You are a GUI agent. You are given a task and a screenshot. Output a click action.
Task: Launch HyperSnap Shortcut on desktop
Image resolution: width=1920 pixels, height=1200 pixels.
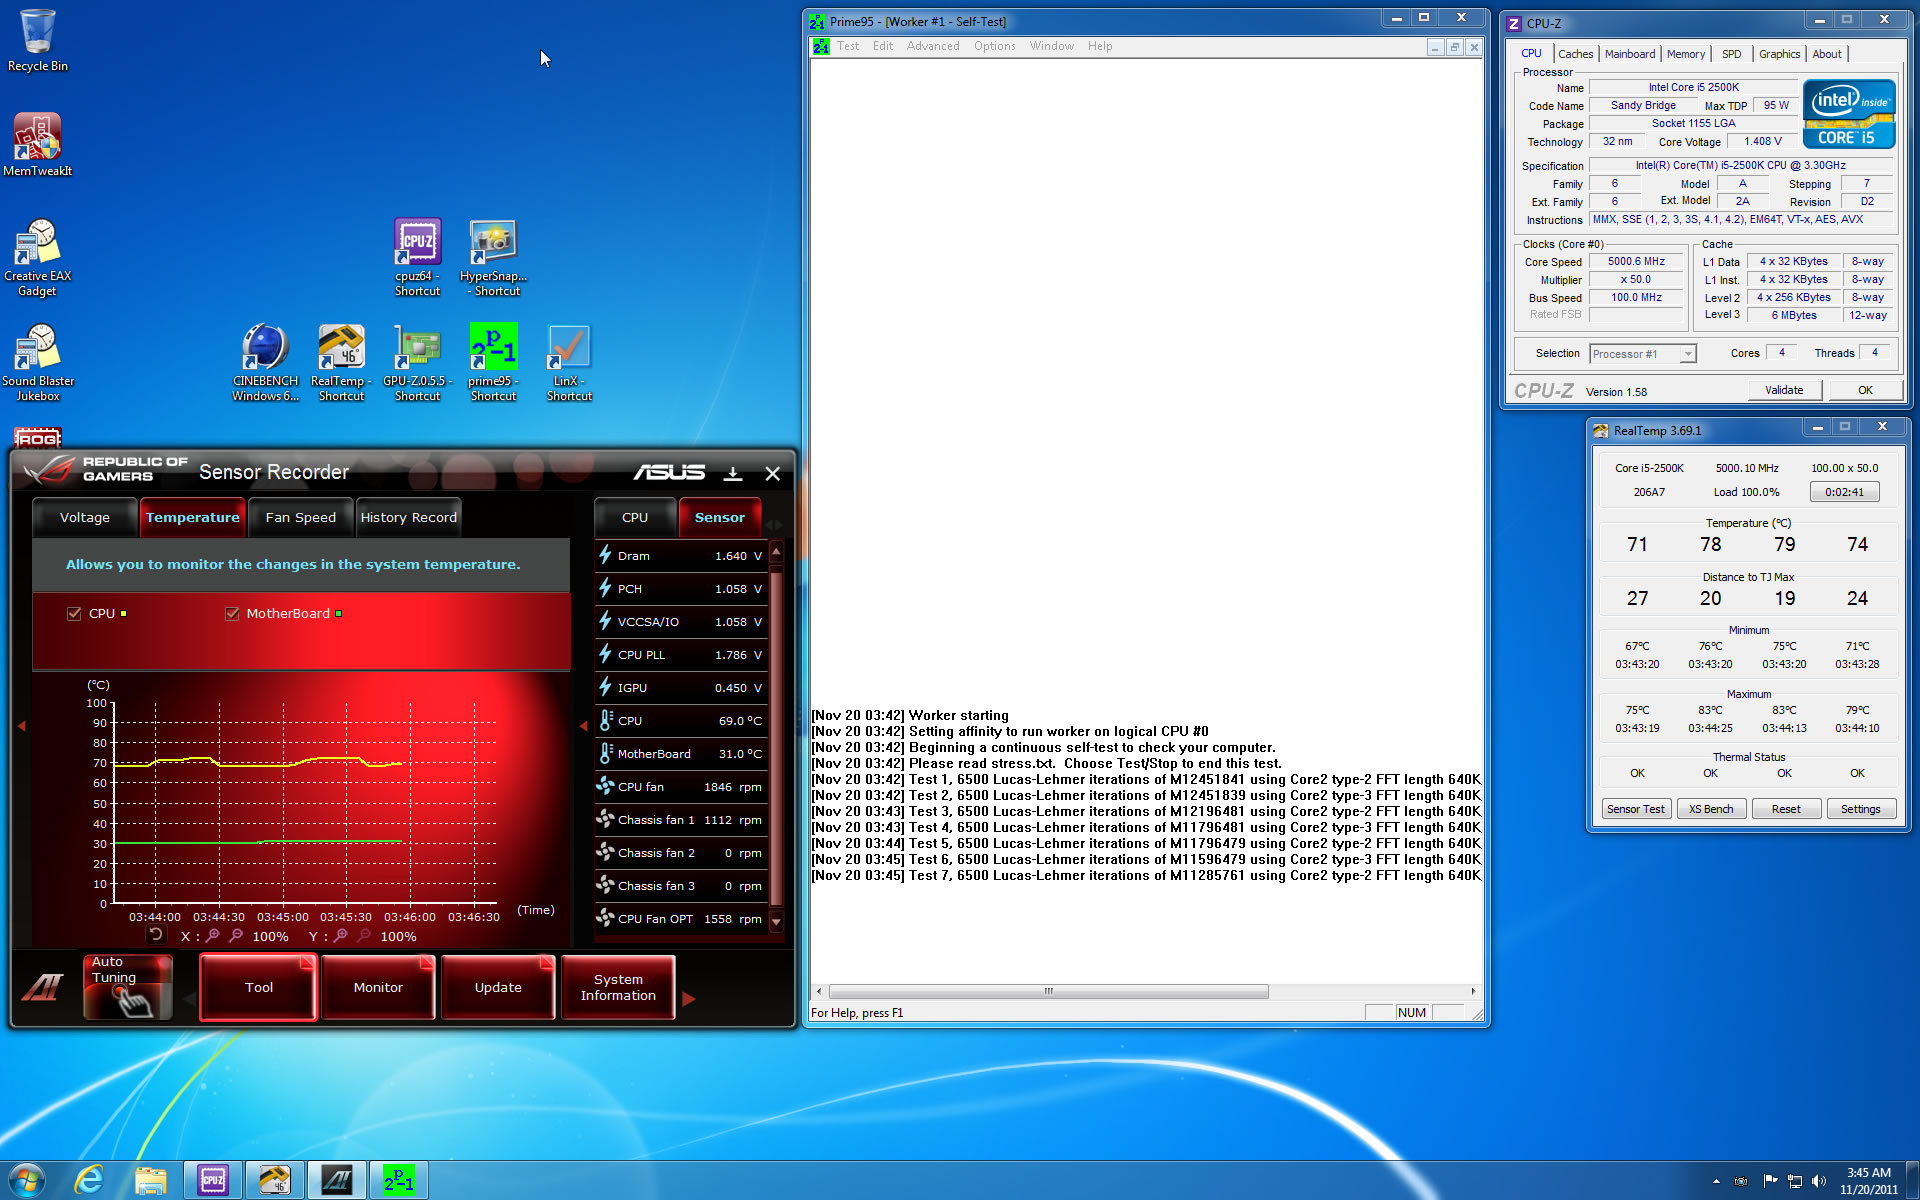[493, 257]
